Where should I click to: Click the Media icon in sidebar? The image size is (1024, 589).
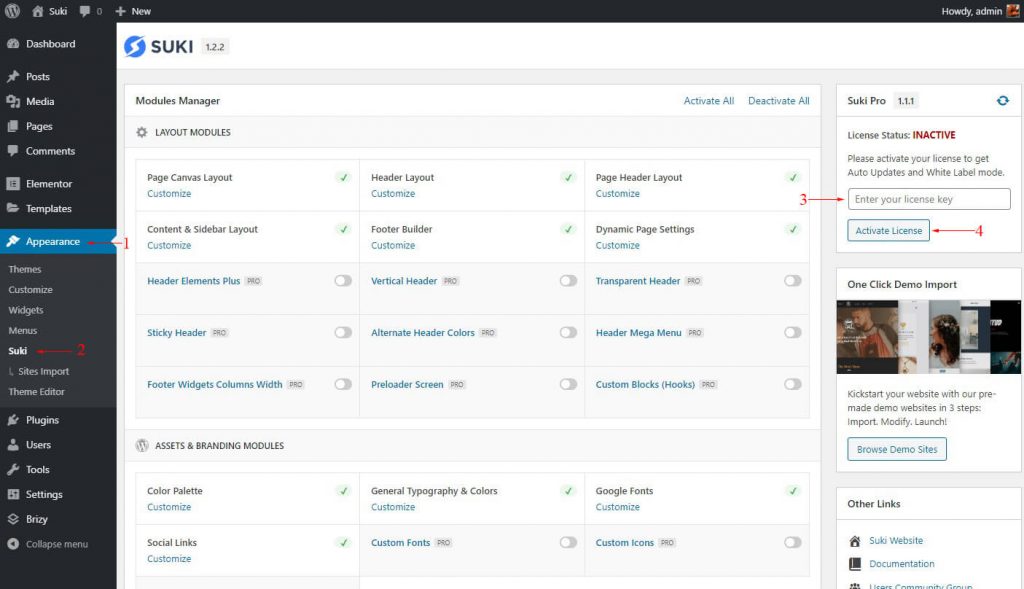(x=12, y=101)
